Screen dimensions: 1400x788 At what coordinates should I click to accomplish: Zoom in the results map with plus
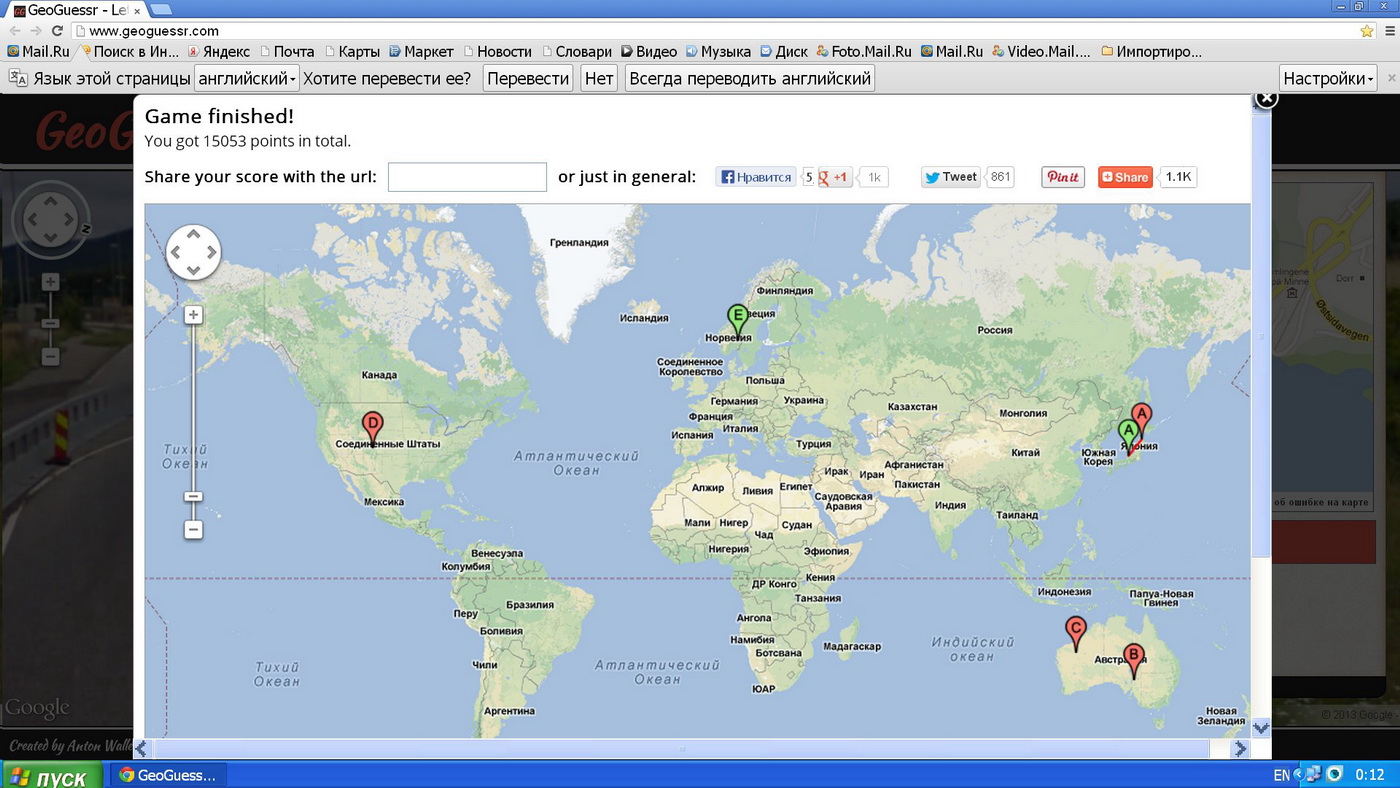(194, 315)
